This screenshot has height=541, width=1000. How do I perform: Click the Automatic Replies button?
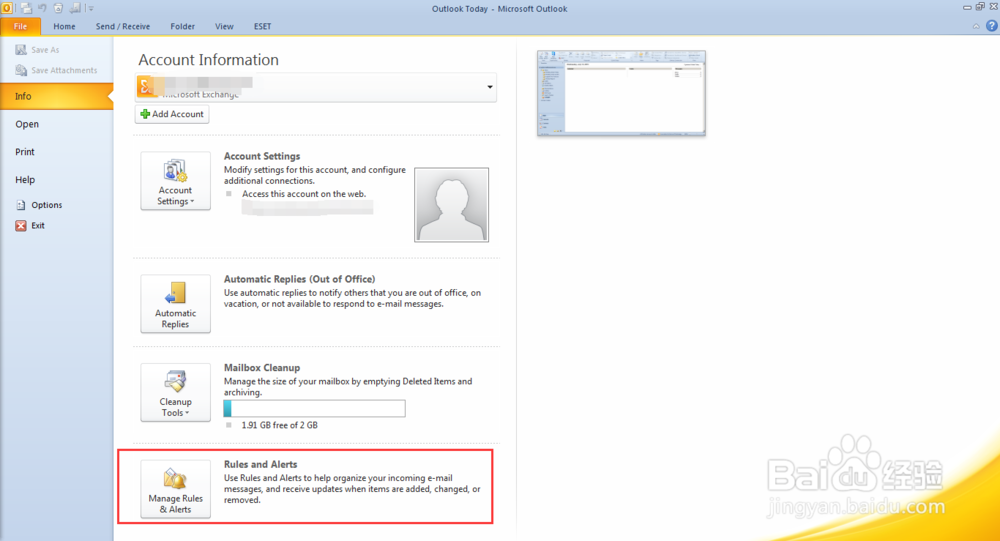(x=175, y=304)
